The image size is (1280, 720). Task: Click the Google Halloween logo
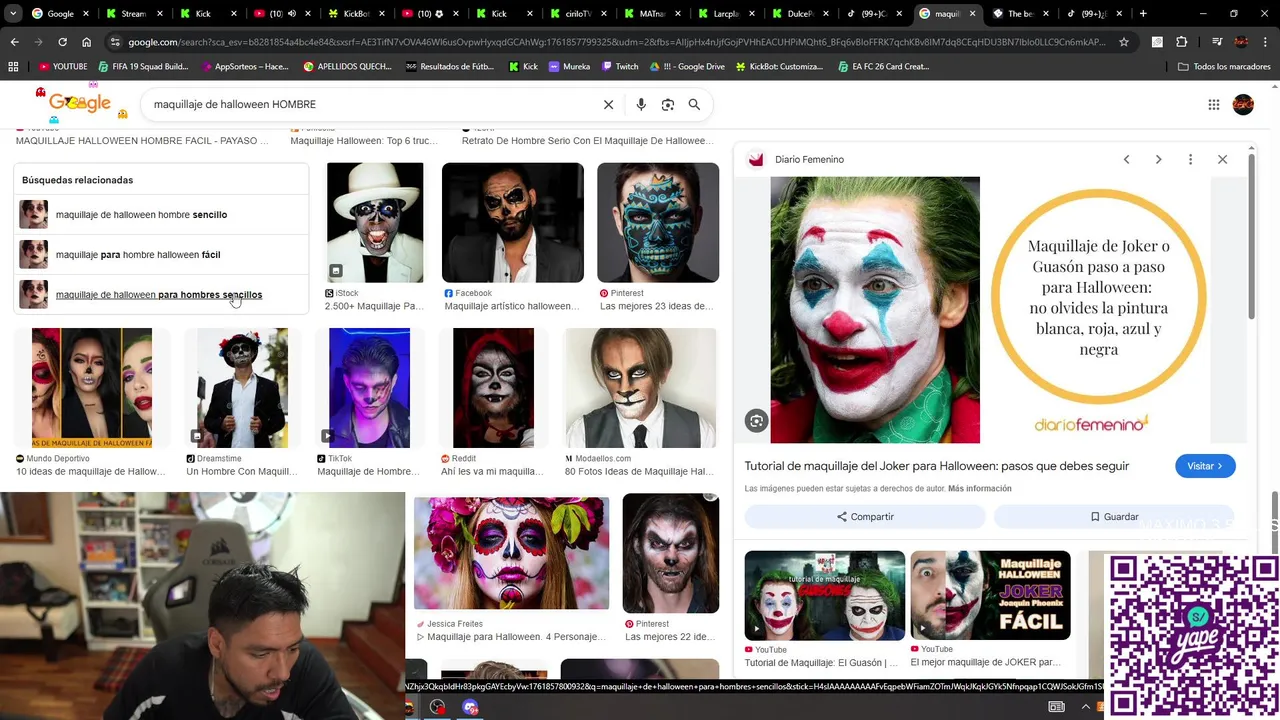pos(80,104)
